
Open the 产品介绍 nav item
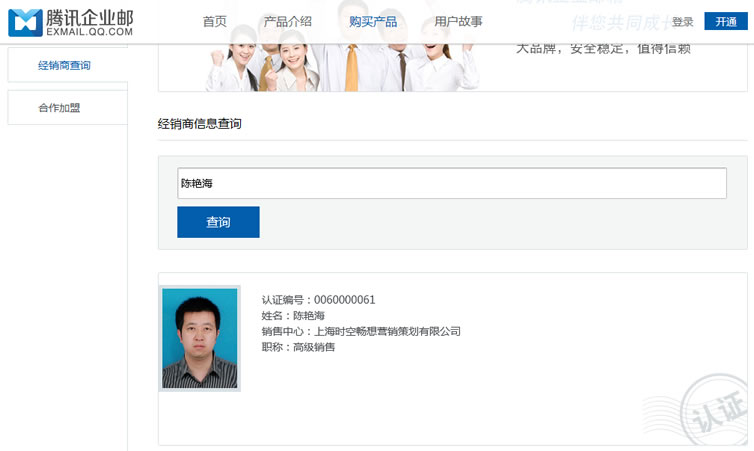pyautogui.click(x=288, y=22)
